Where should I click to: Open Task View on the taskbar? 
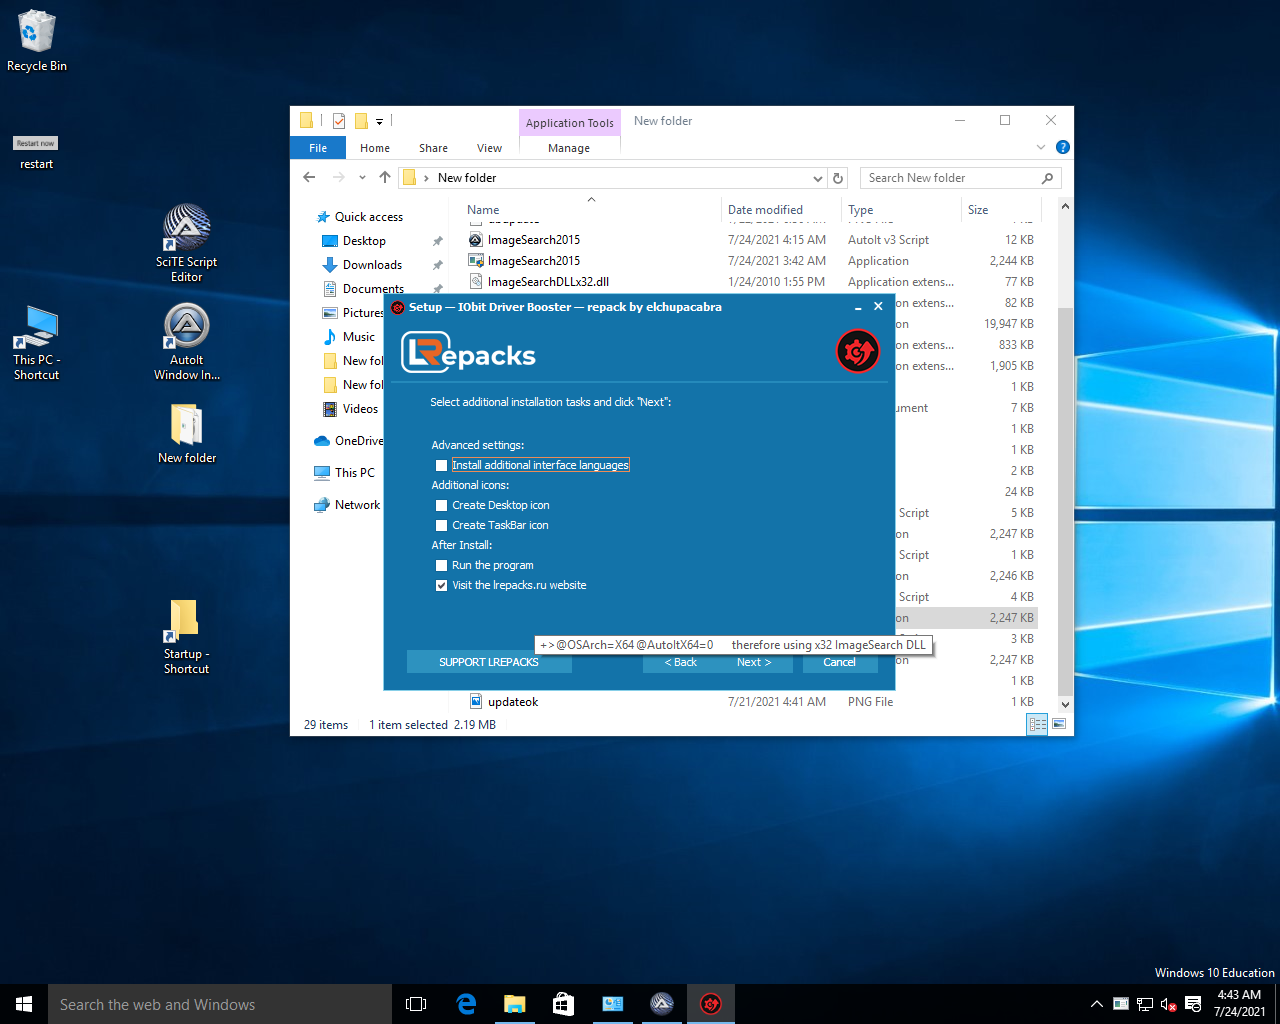[416, 1004]
